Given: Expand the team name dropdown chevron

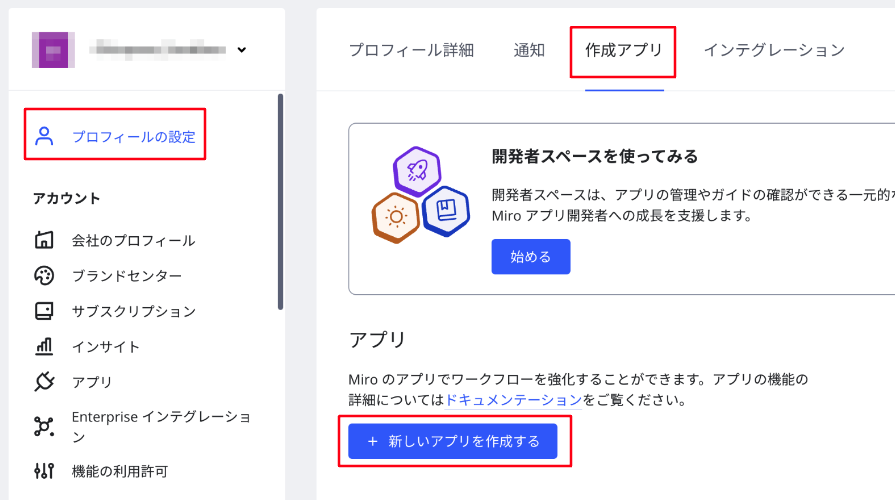Looking at the screenshot, I should pyautogui.click(x=241, y=50).
